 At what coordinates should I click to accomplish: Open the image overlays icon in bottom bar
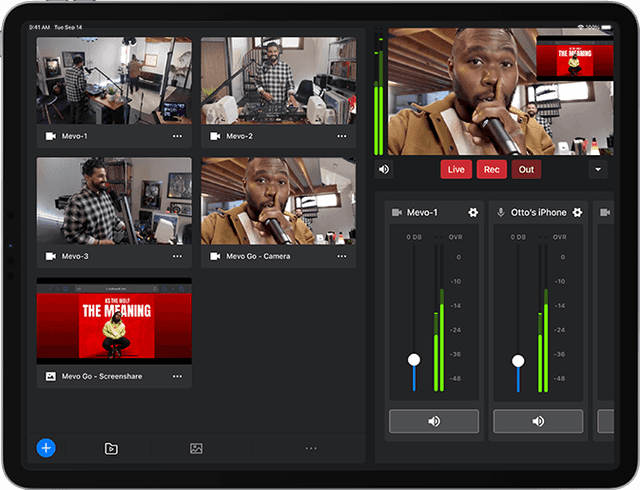196,449
